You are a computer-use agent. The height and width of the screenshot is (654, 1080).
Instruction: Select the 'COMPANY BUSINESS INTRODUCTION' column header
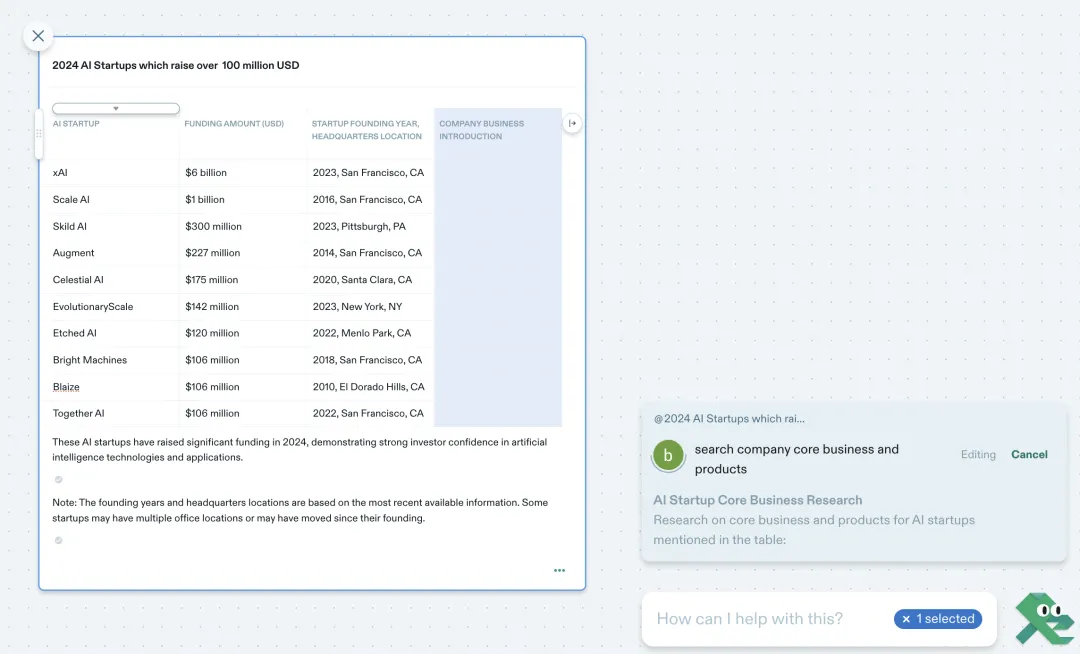point(481,130)
